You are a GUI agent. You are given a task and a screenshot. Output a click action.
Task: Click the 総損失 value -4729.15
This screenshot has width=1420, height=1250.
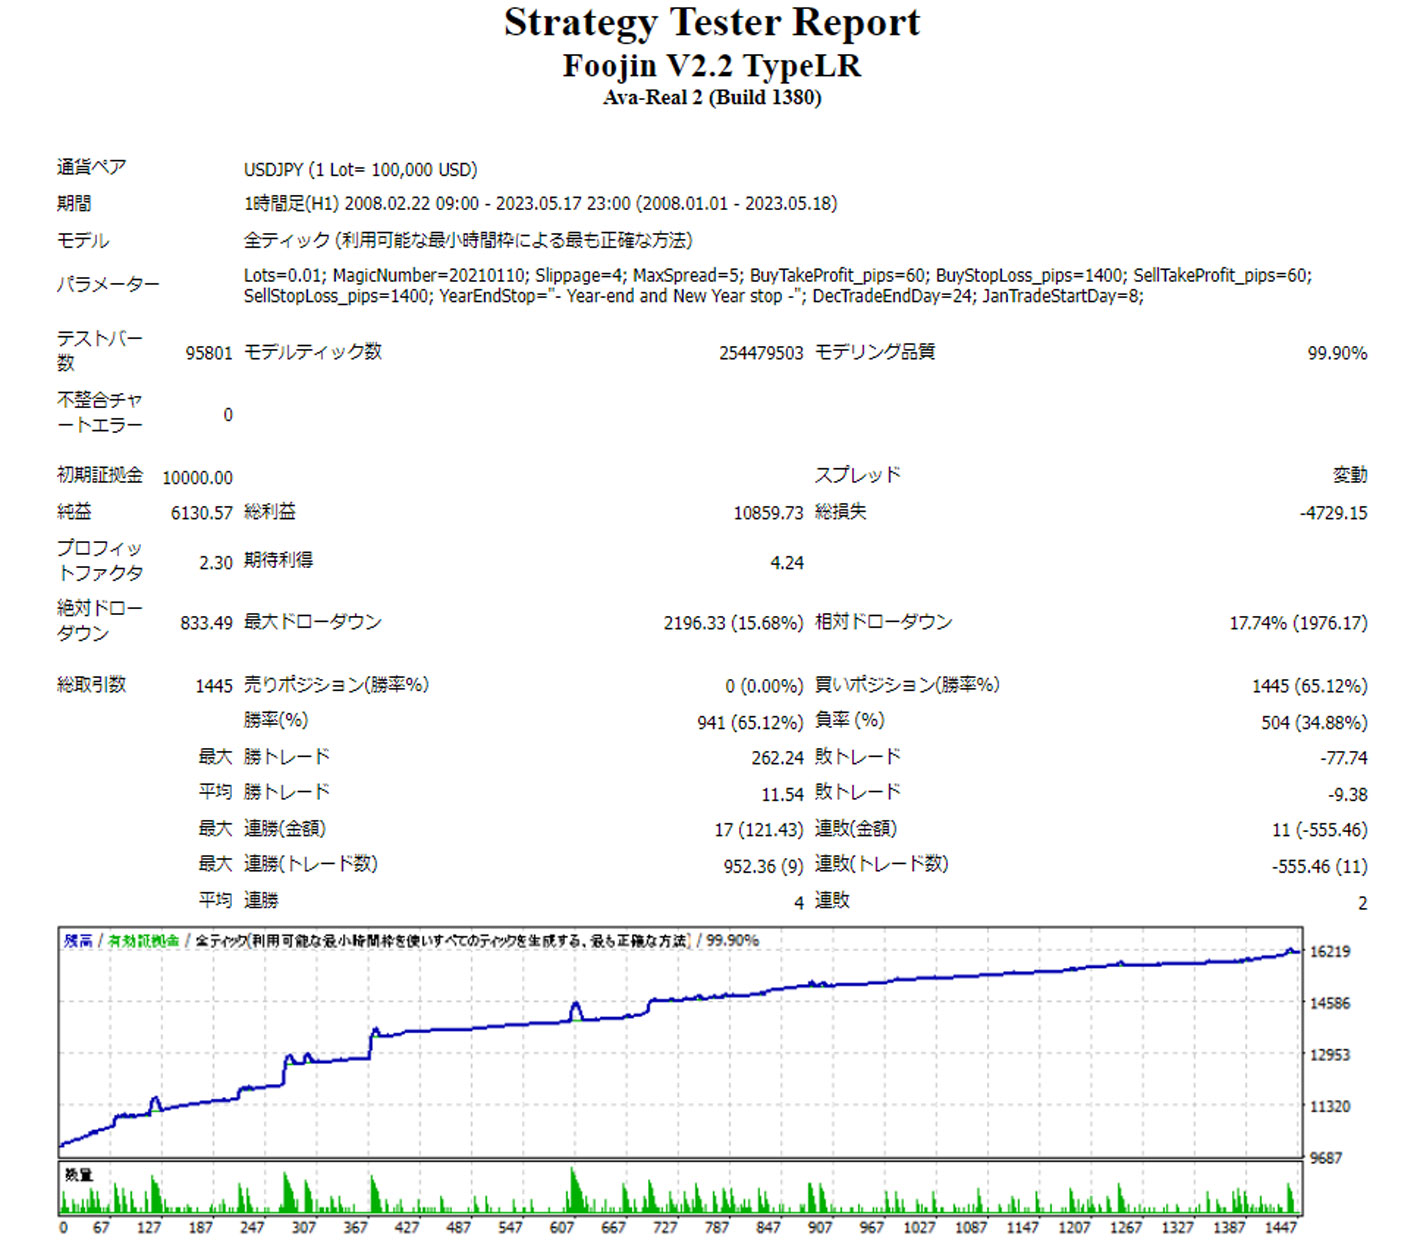[x=1333, y=513]
